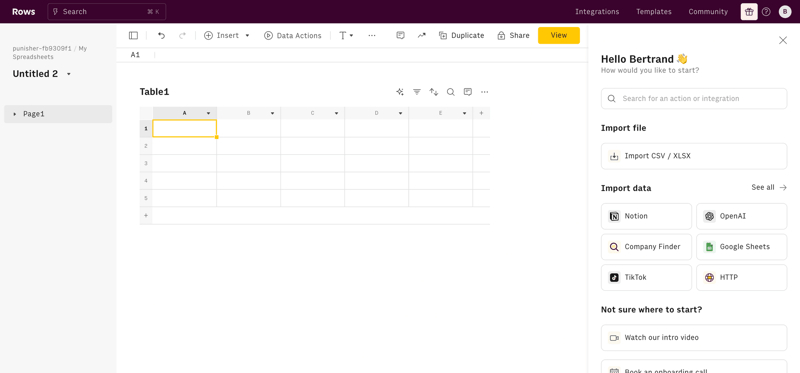Choose the HTTP integration
The height and width of the screenshot is (373, 800).
point(741,278)
